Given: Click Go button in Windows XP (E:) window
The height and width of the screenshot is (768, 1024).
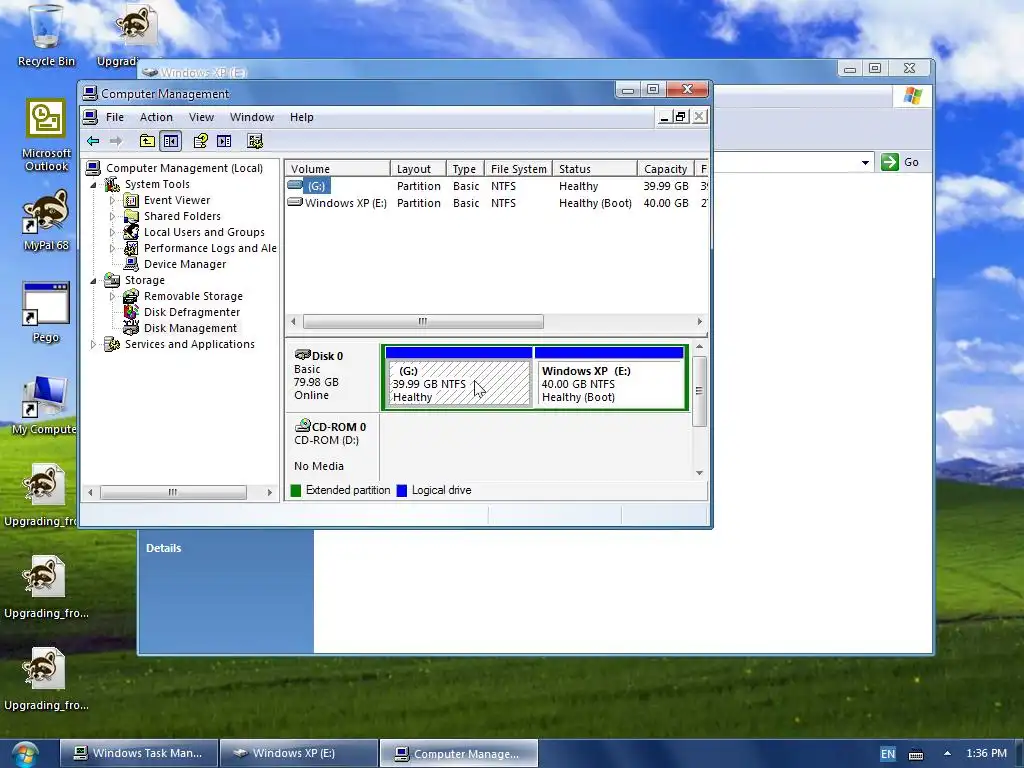Looking at the screenshot, I should 900,162.
